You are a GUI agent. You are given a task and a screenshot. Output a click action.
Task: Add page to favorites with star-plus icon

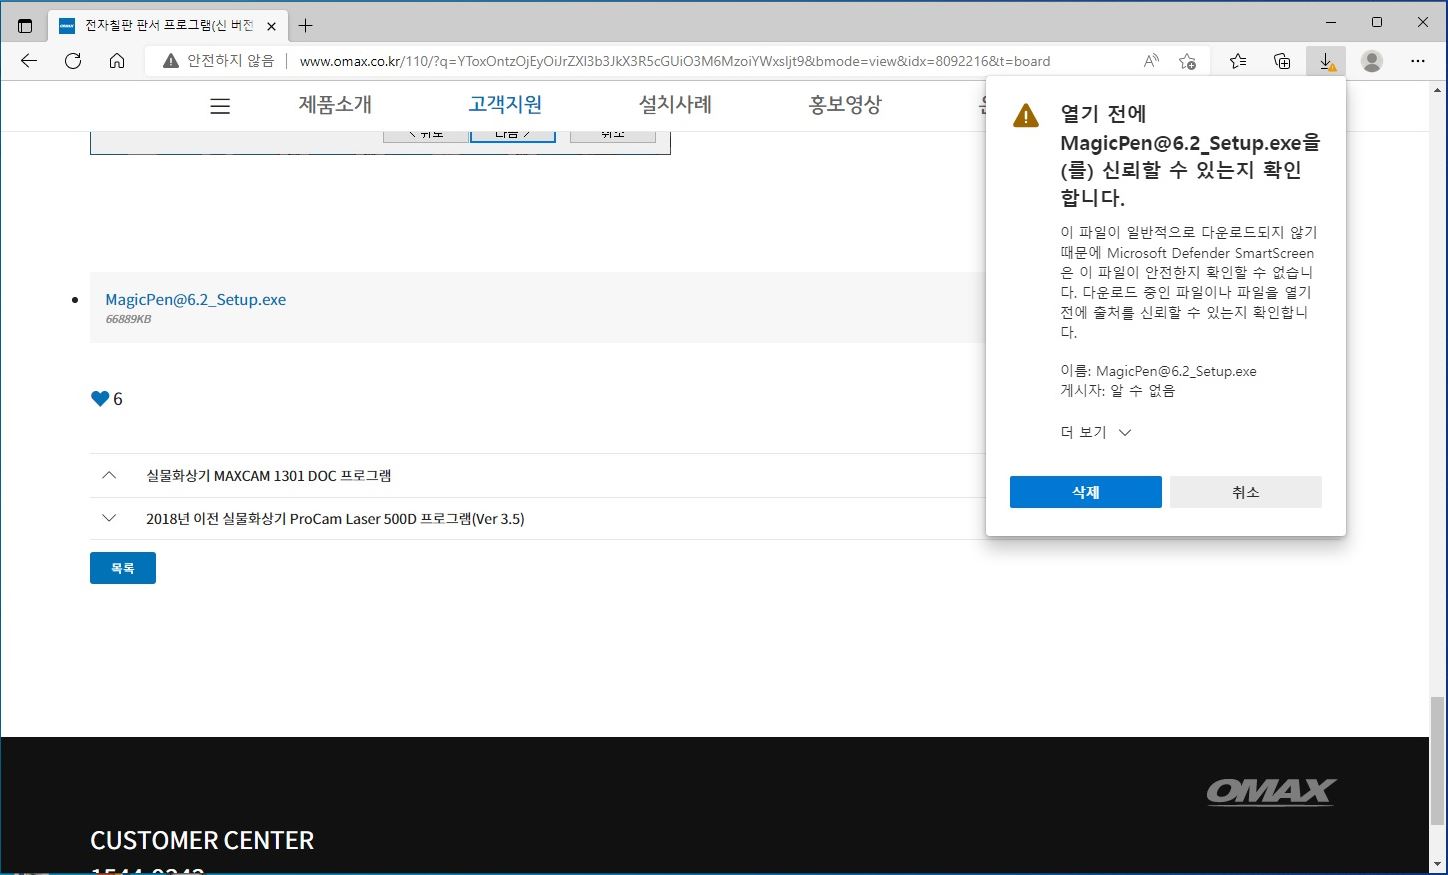[1187, 61]
